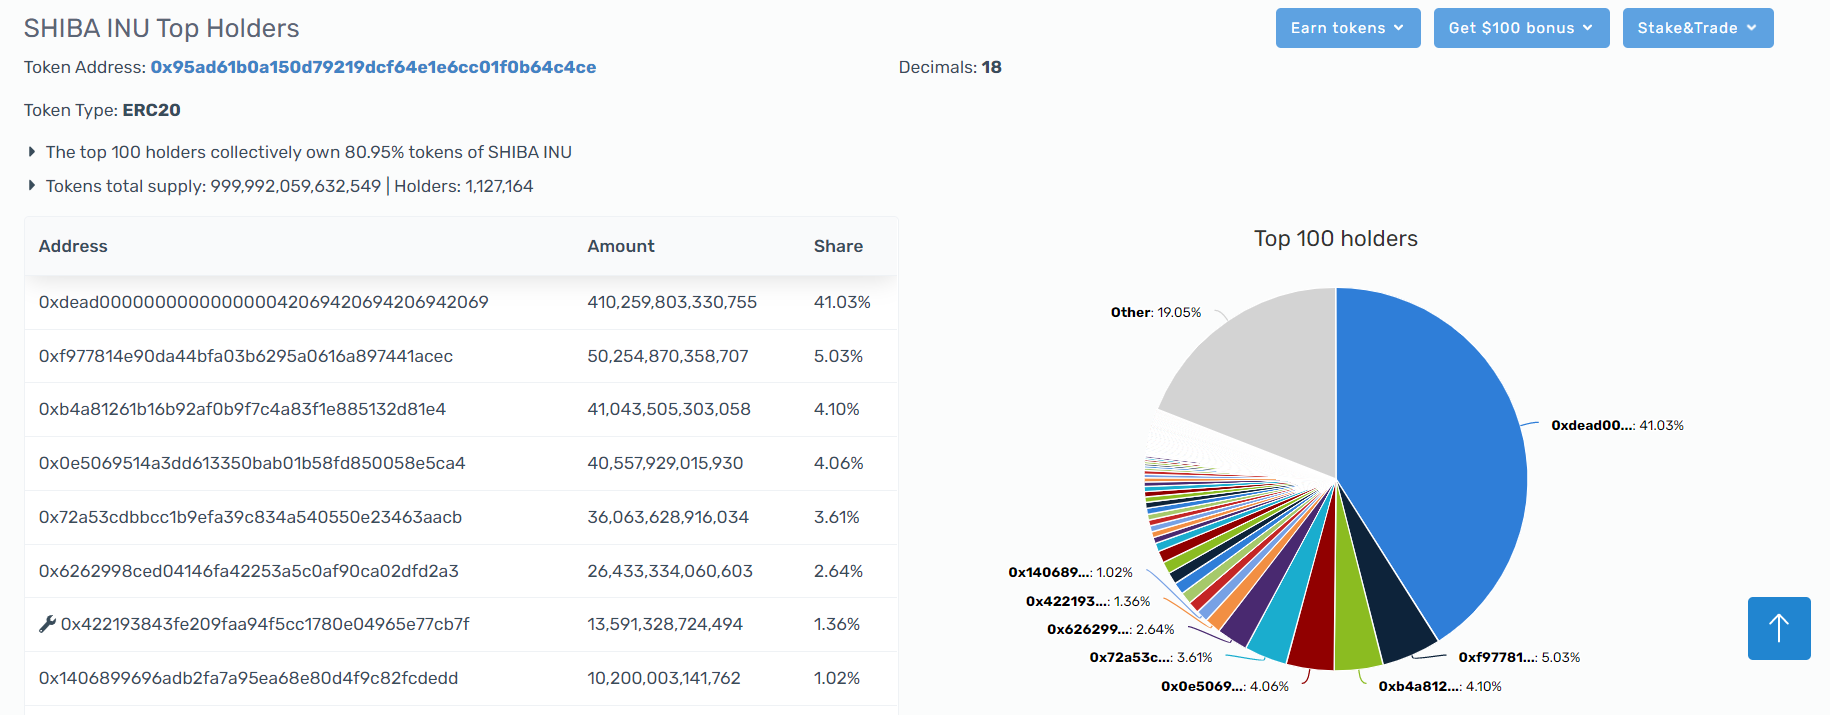Open the Earn tokens dropdown
This screenshot has width=1830, height=715.
click(1348, 28)
